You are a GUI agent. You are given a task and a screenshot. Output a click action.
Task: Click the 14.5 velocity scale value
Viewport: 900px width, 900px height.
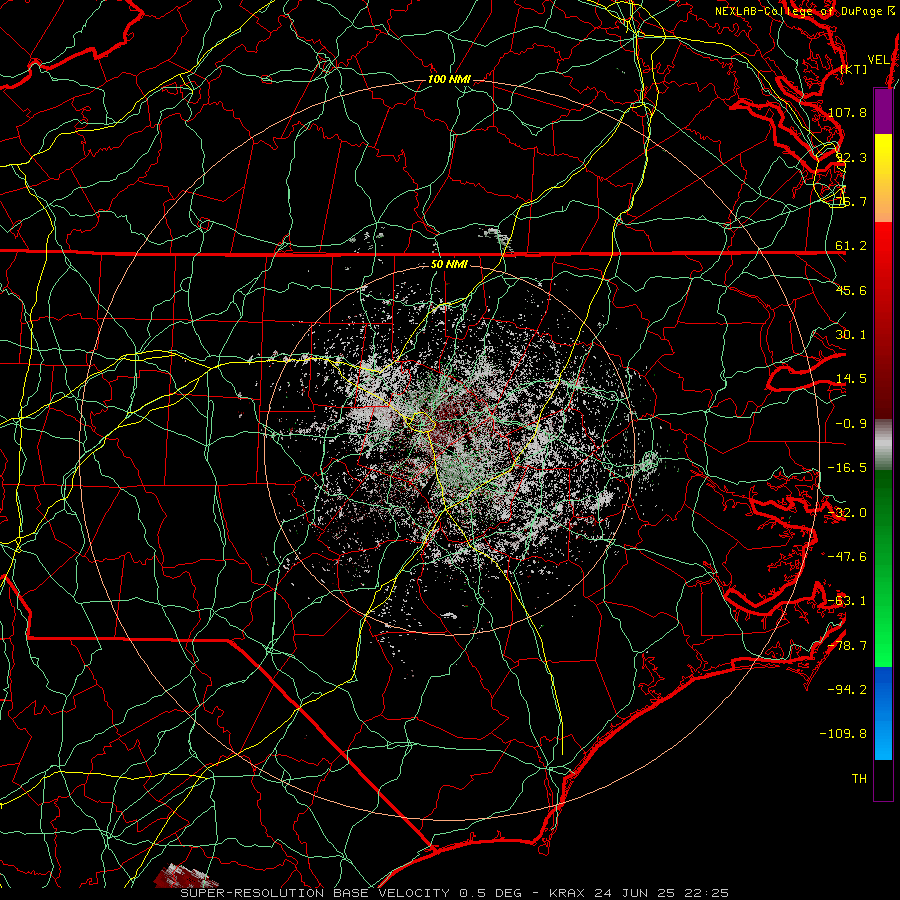851,379
